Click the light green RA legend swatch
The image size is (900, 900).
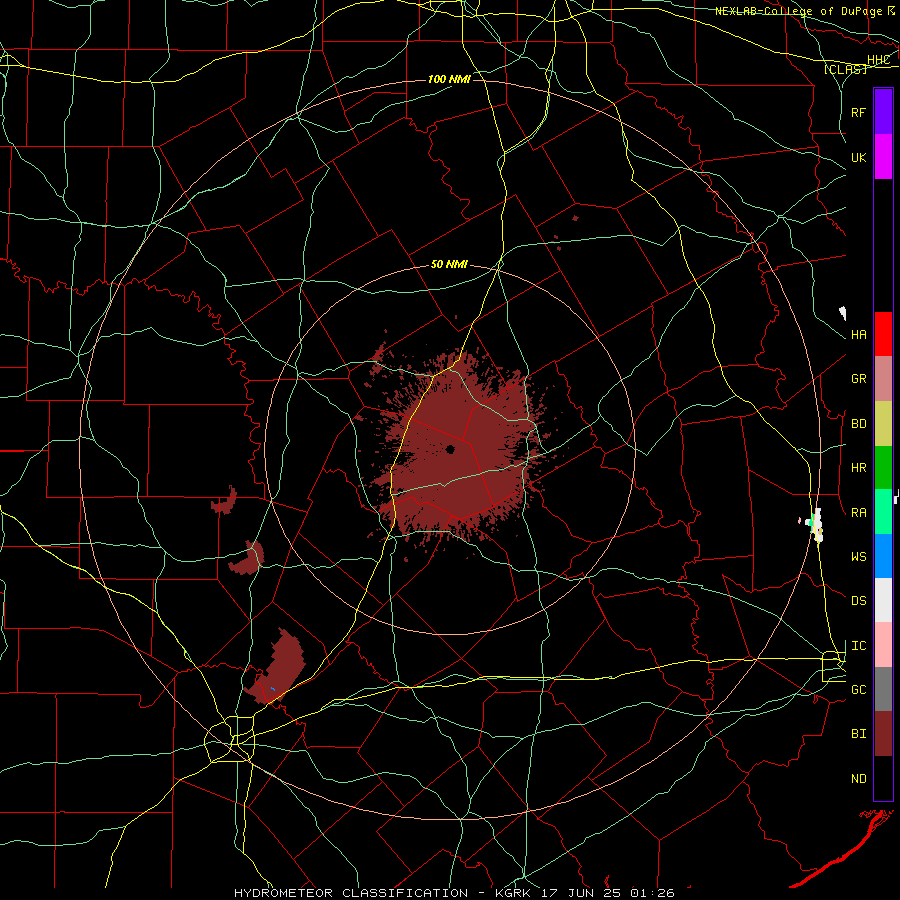pos(883,512)
